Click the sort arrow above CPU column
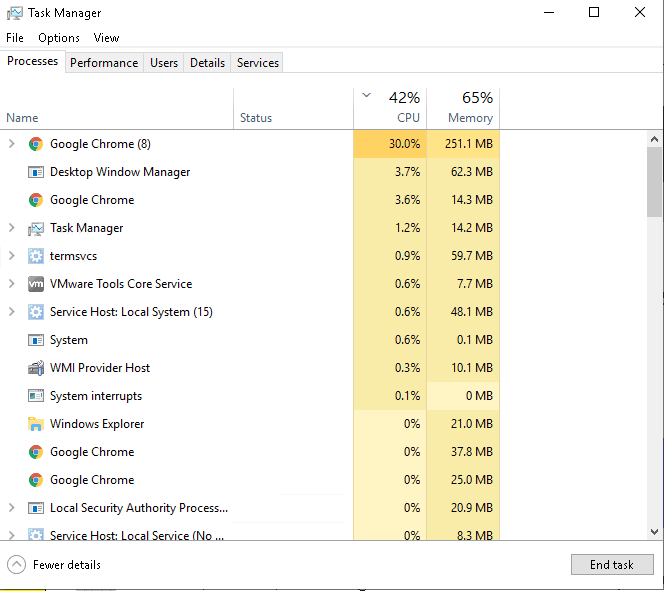 [367, 95]
